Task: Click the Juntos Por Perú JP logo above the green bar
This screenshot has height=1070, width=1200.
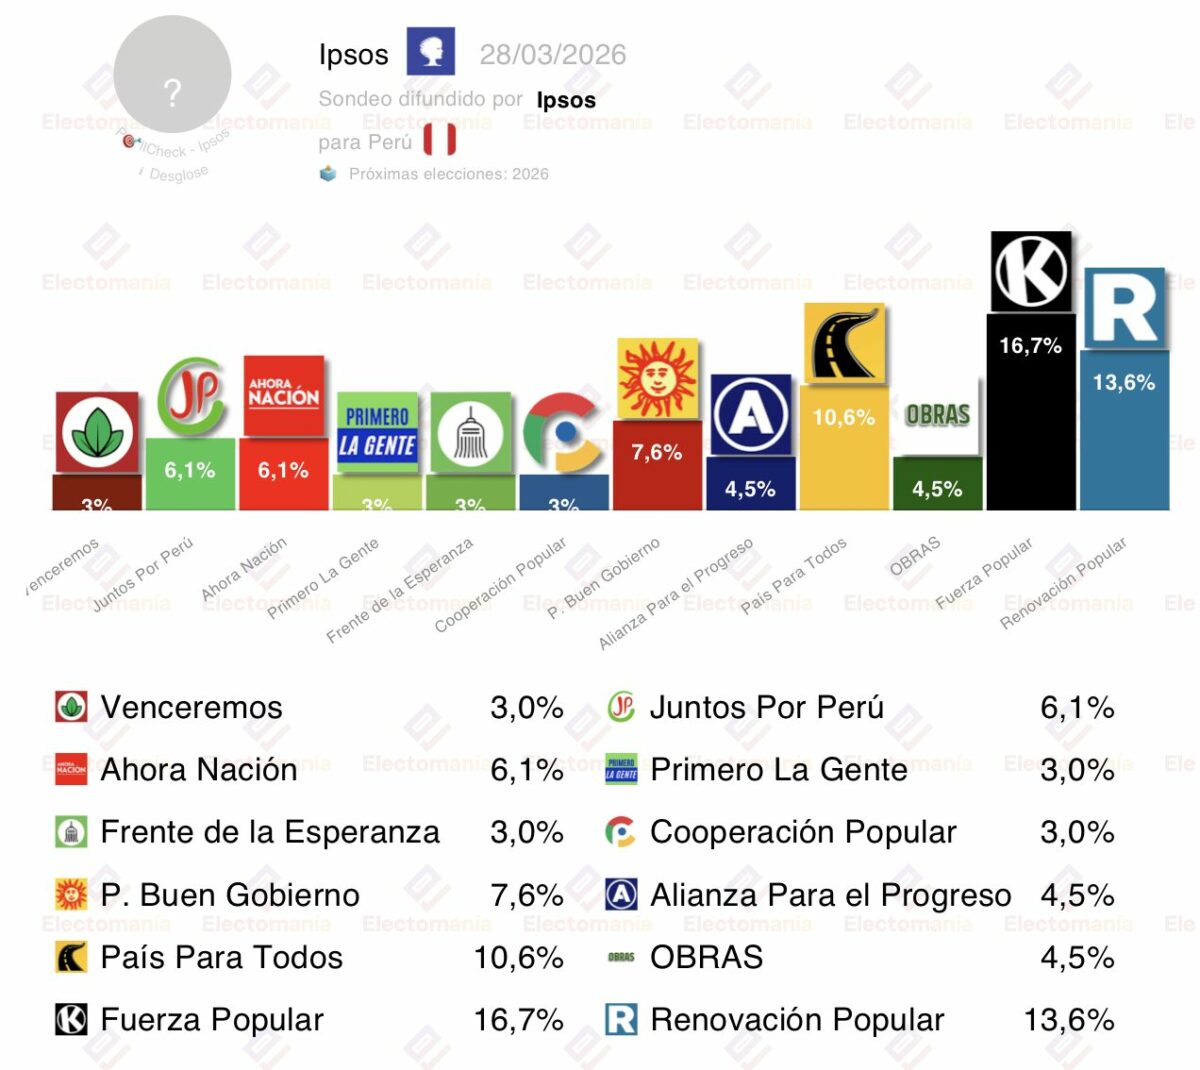Action: point(191,396)
